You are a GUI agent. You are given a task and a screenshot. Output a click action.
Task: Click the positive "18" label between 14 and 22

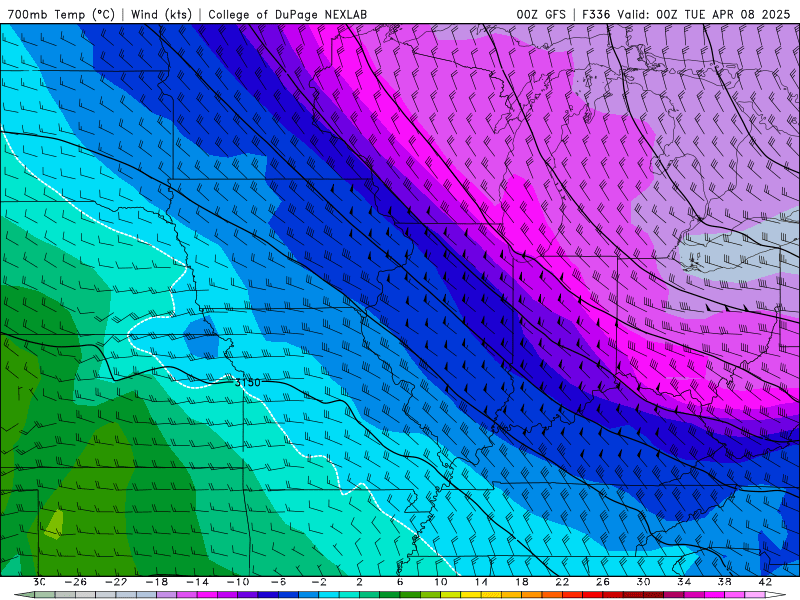[x=521, y=582]
